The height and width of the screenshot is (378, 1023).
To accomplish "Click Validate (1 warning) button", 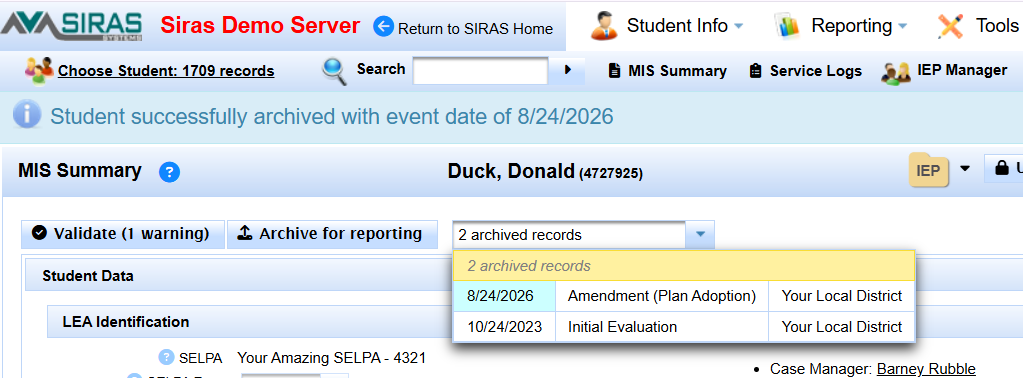I will coord(122,234).
